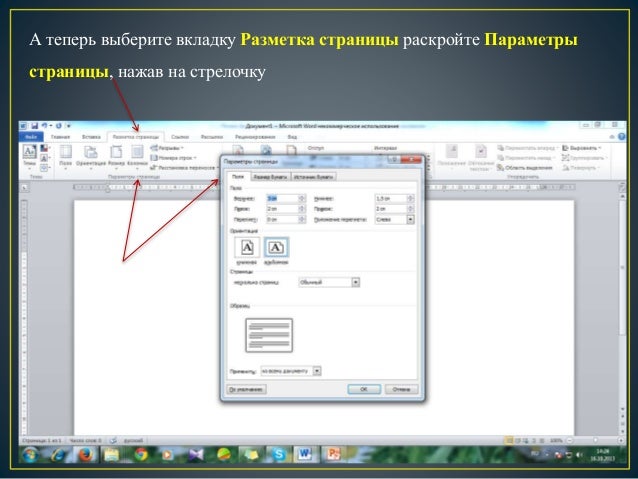Click the Номера строк button
The image size is (638, 479).
(x=173, y=157)
